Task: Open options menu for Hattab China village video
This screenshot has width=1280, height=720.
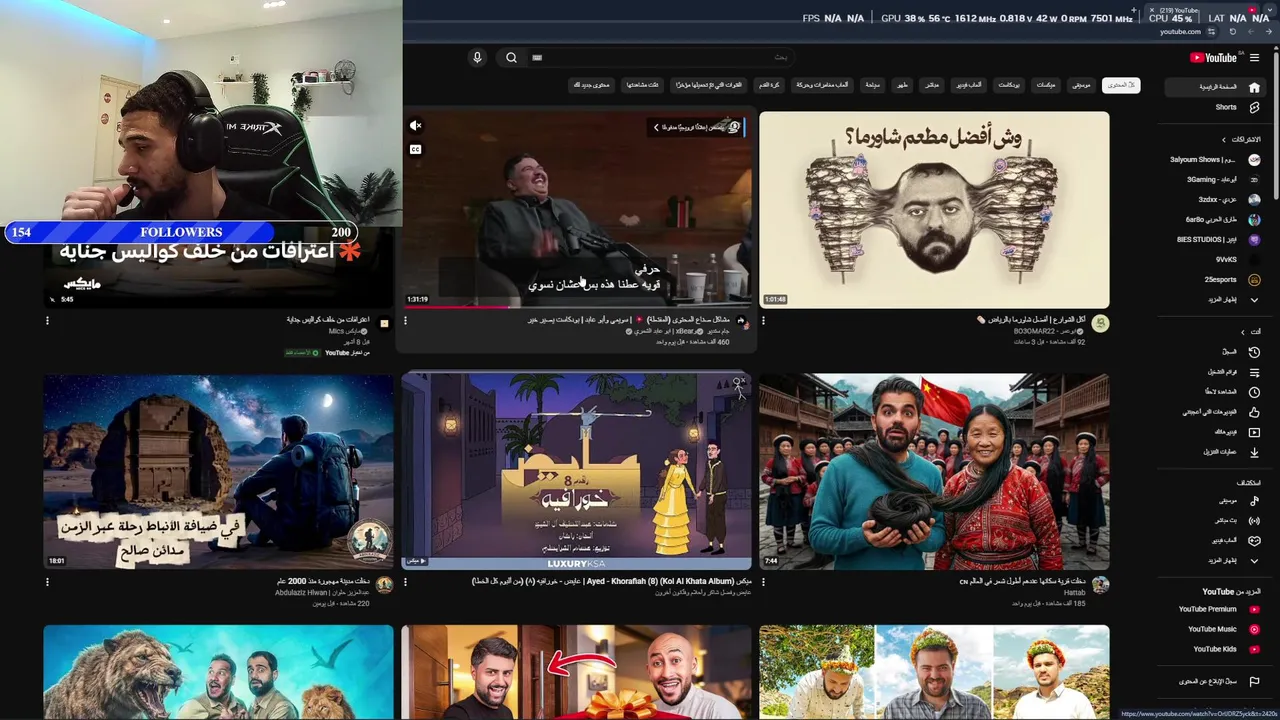Action: pyautogui.click(x=763, y=582)
